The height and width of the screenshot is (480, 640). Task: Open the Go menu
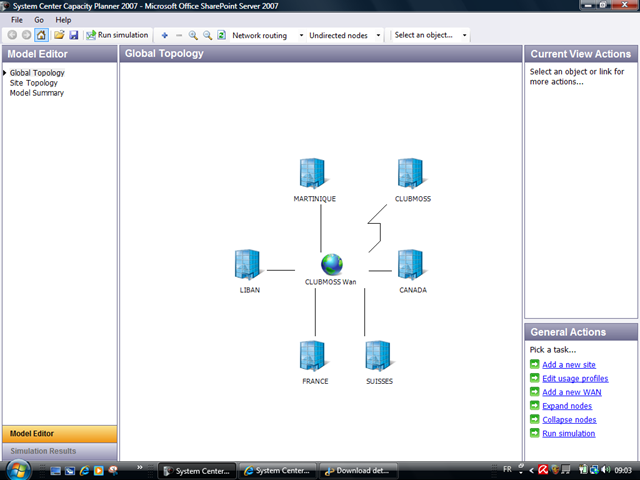click(x=39, y=20)
